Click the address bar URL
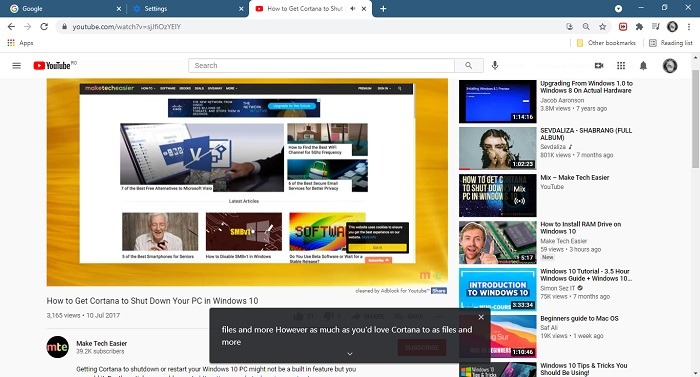Screen dimensions: 700x377 (127, 27)
